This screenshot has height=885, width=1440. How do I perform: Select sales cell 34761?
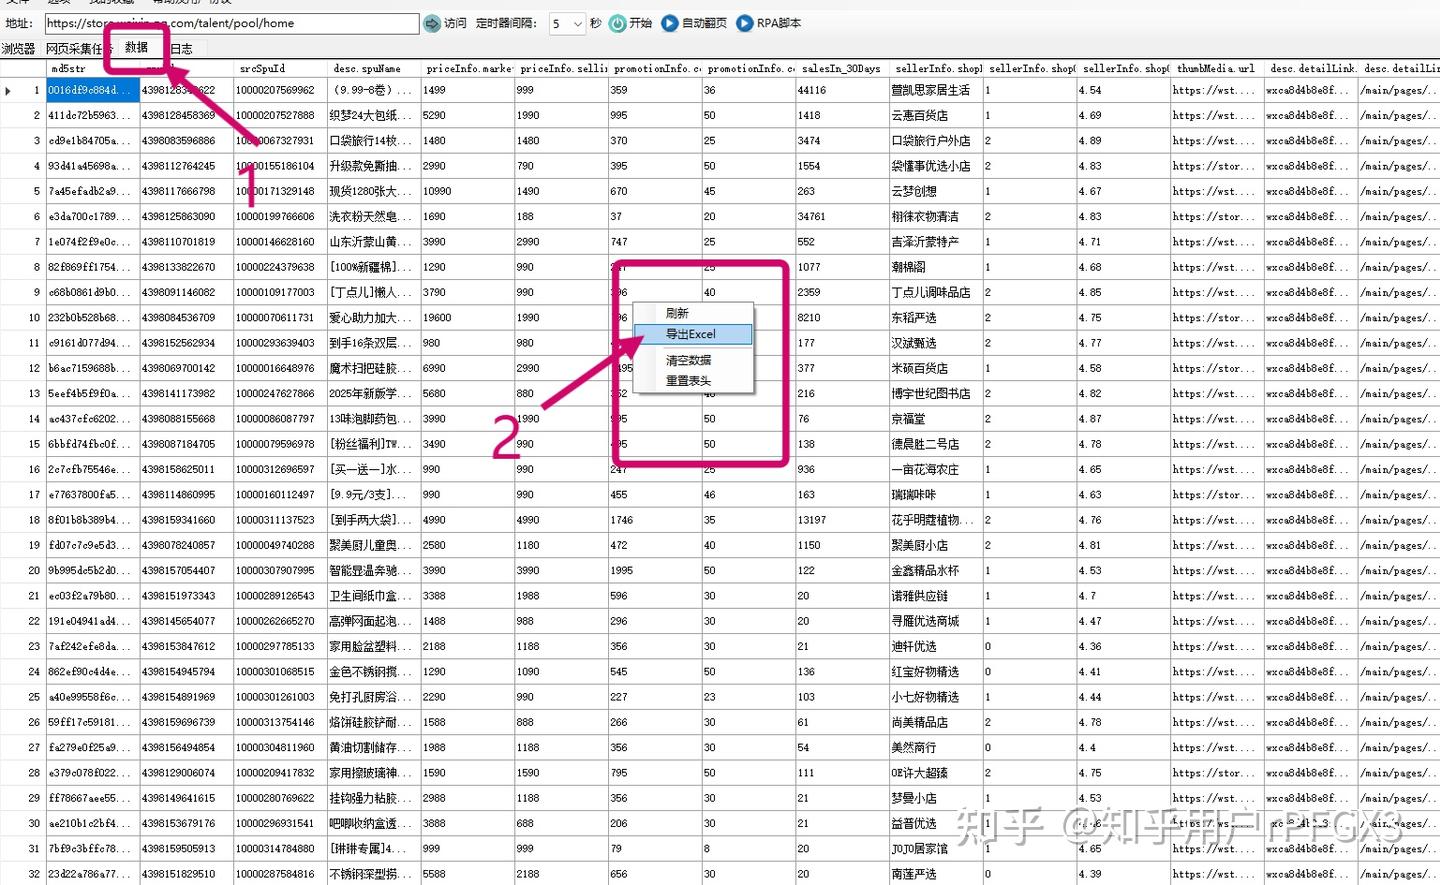coord(843,217)
